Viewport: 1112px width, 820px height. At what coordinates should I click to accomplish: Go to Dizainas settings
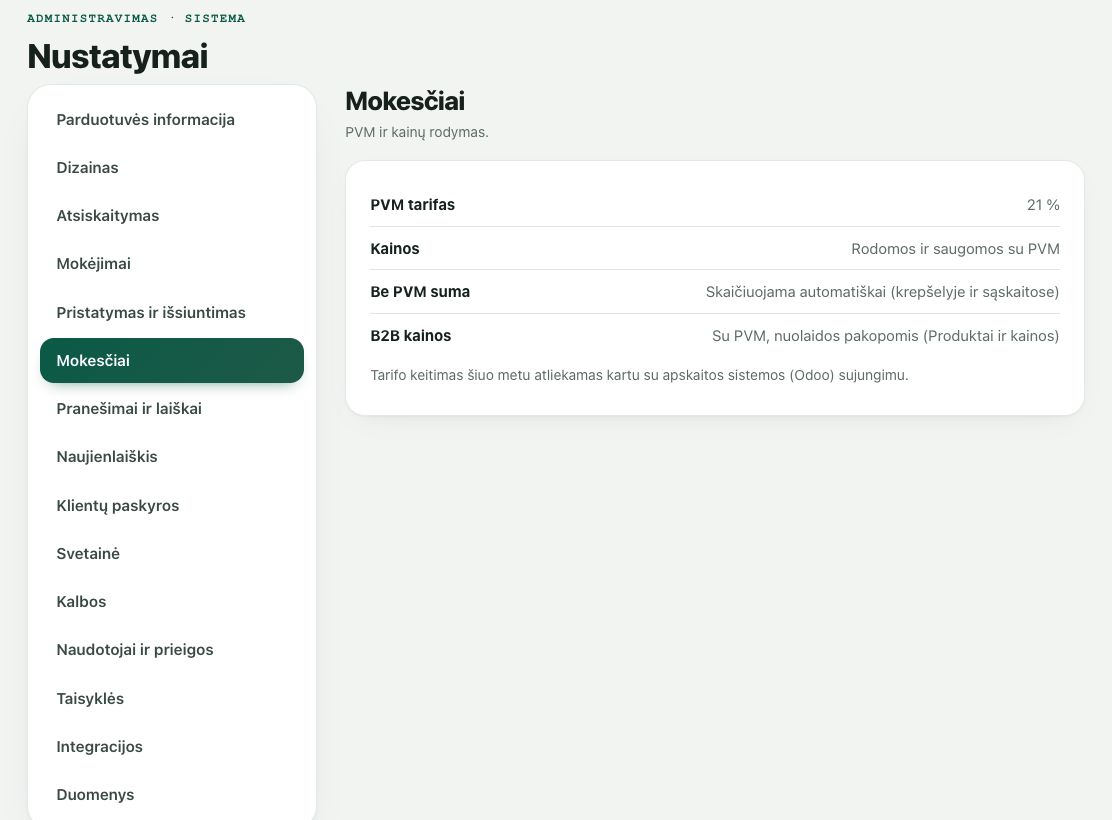(x=172, y=168)
